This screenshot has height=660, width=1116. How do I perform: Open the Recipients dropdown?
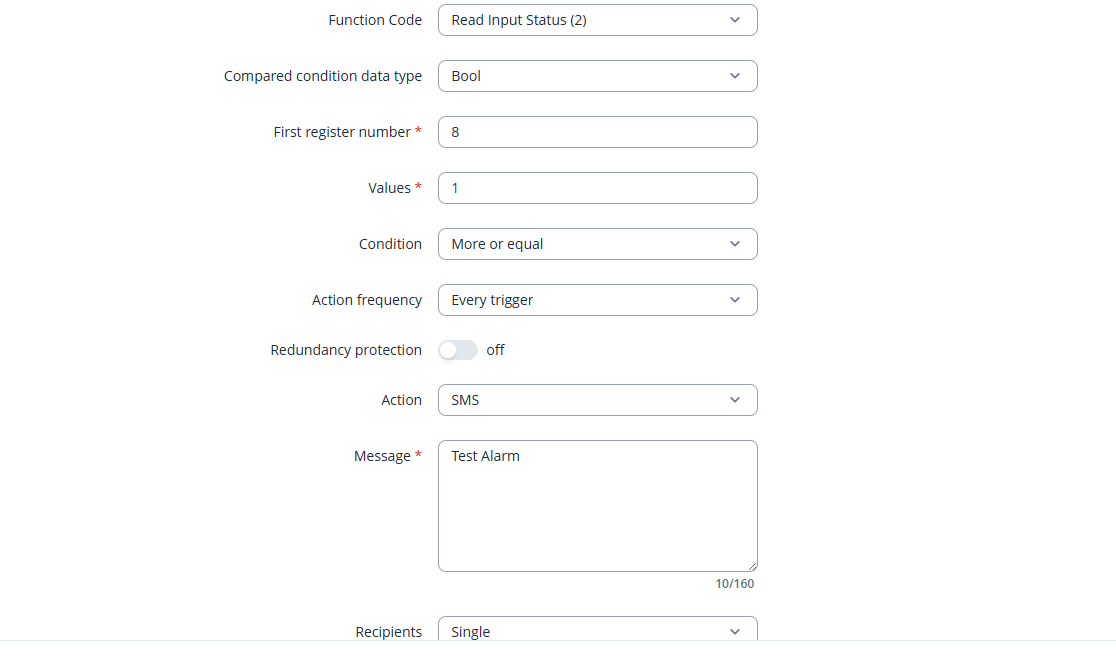pyautogui.click(x=597, y=631)
